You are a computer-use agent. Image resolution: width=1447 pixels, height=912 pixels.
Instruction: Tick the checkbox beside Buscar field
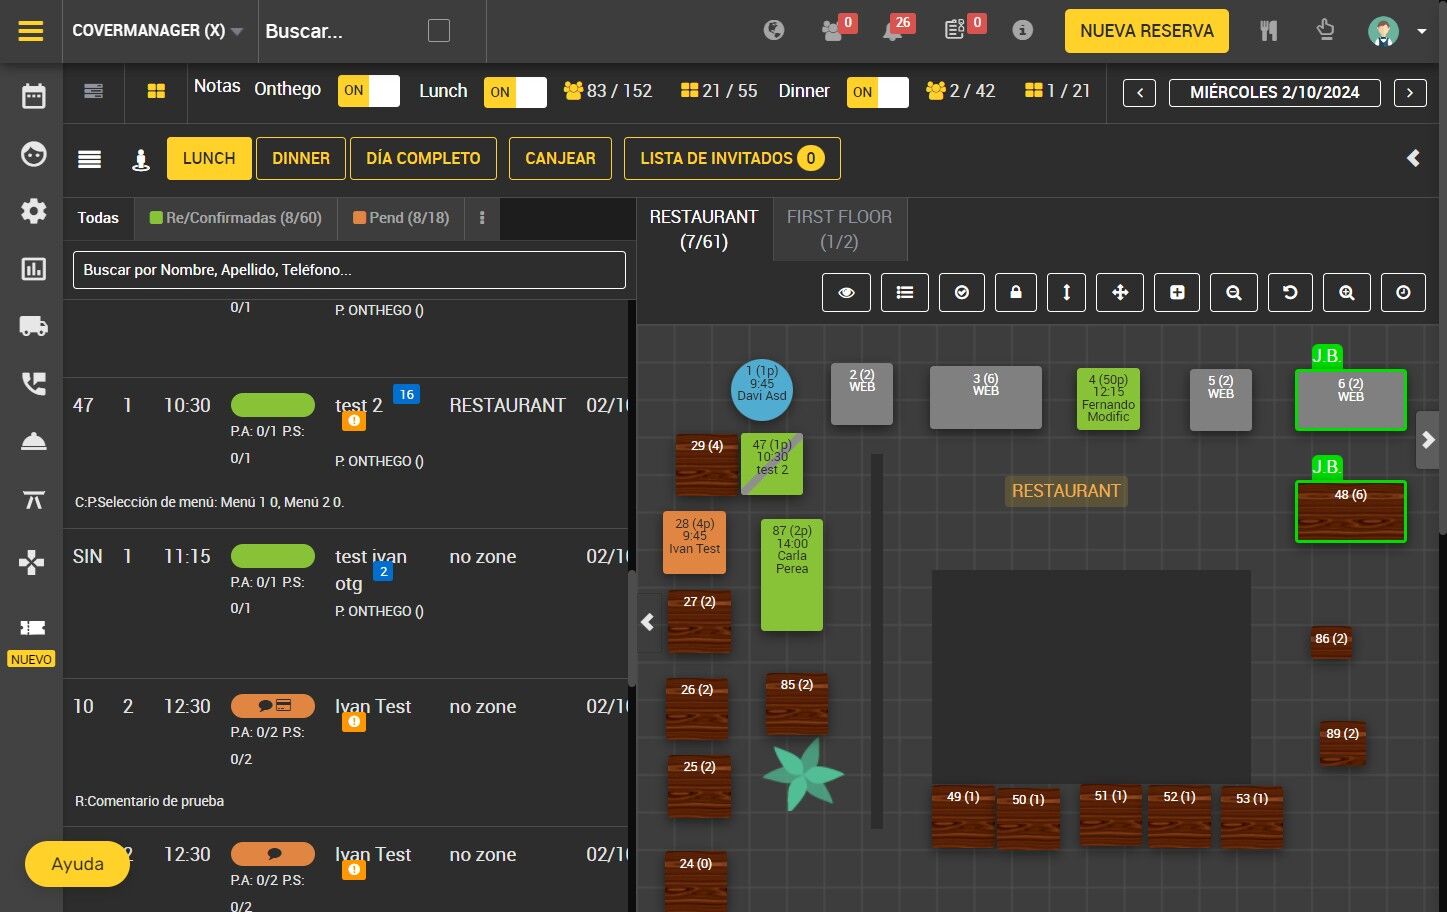(439, 31)
